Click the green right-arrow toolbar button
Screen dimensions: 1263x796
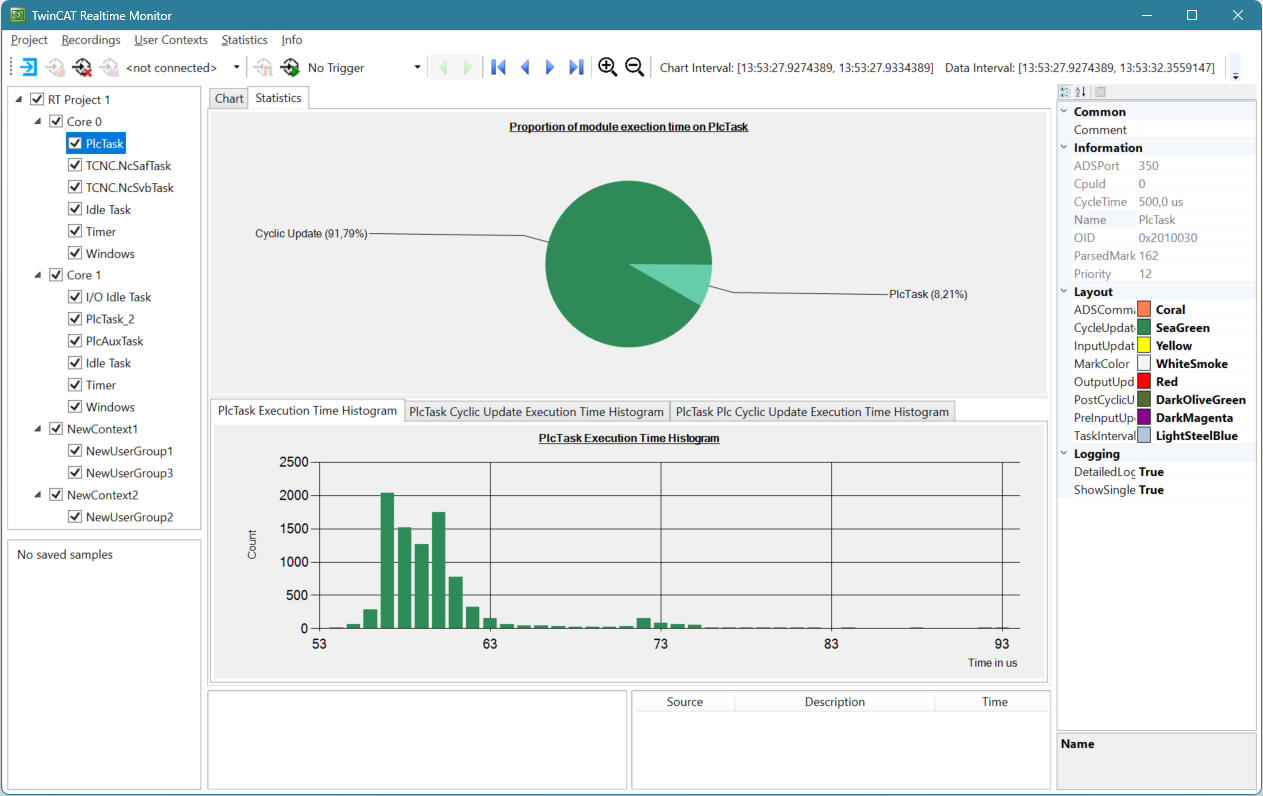click(467, 67)
